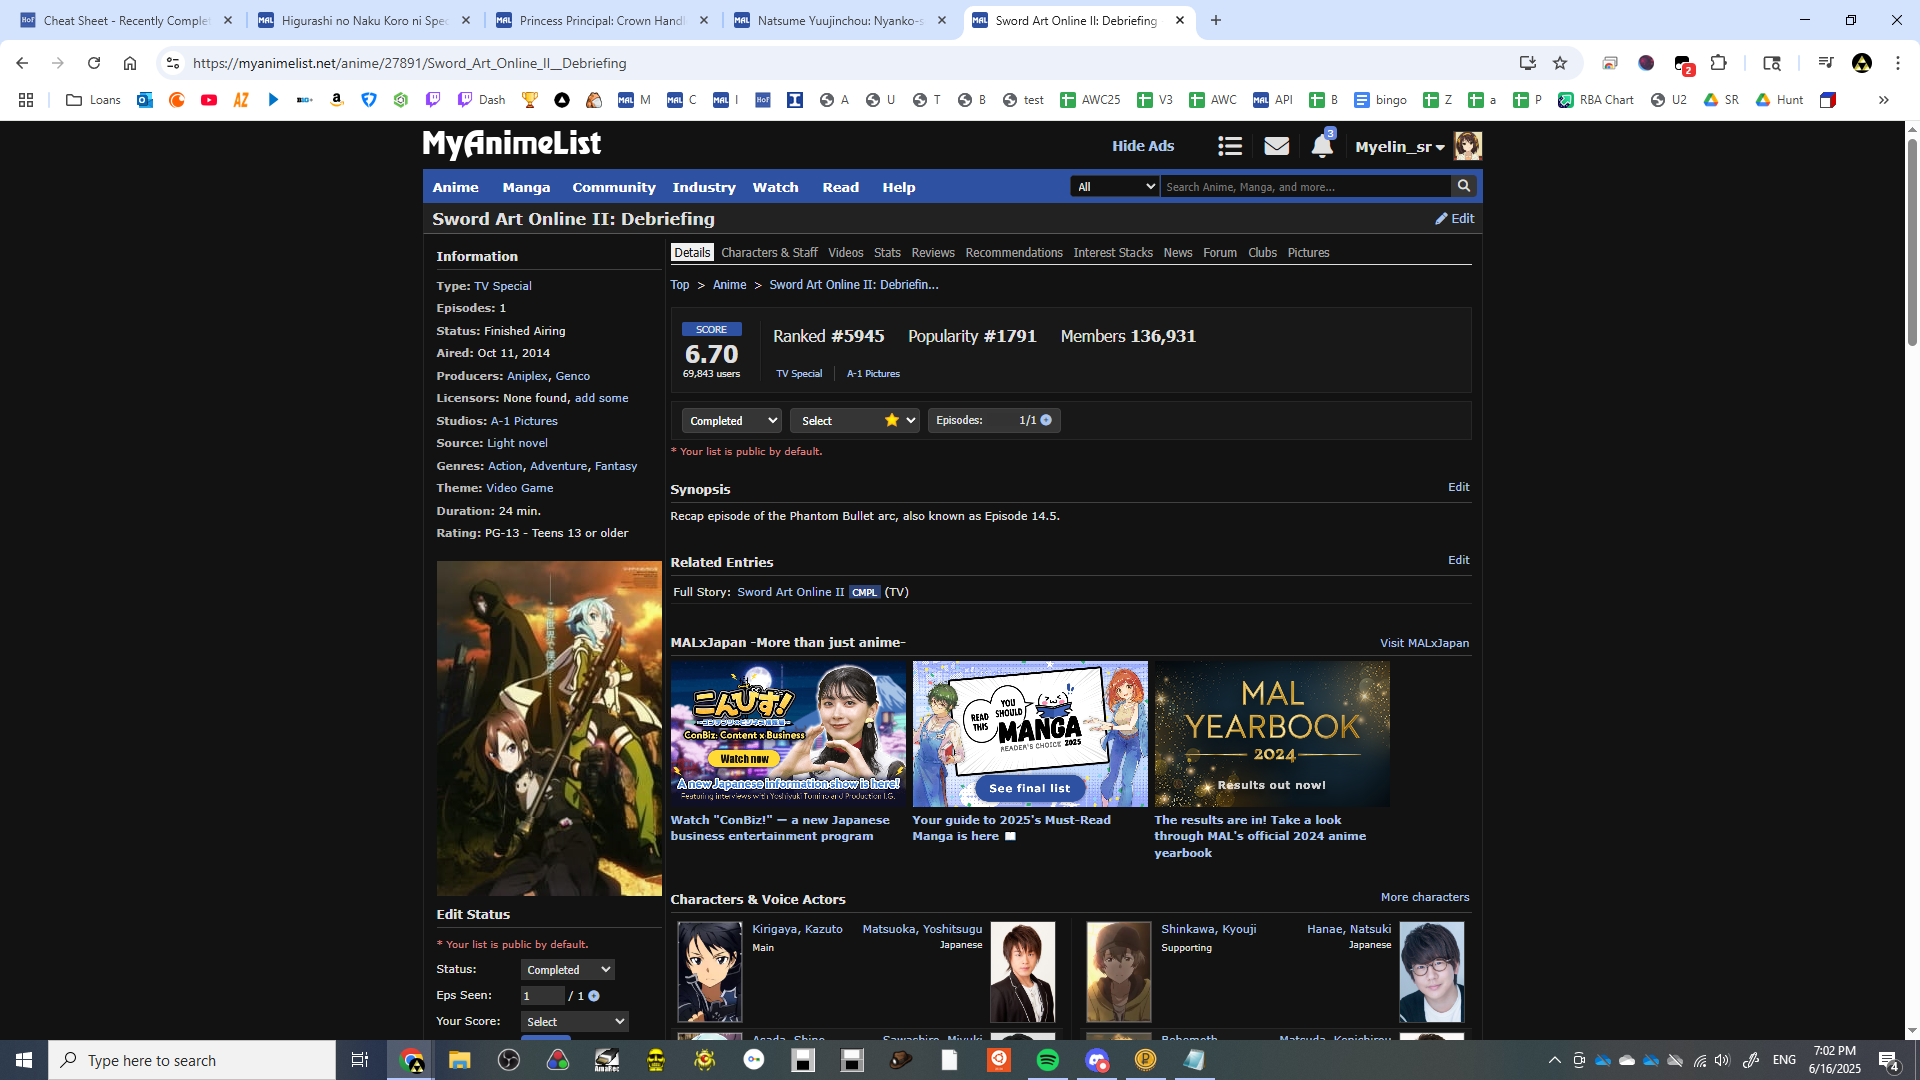Click the Hide Ads link
The height and width of the screenshot is (1080, 1920).
click(x=1143, y=146)
